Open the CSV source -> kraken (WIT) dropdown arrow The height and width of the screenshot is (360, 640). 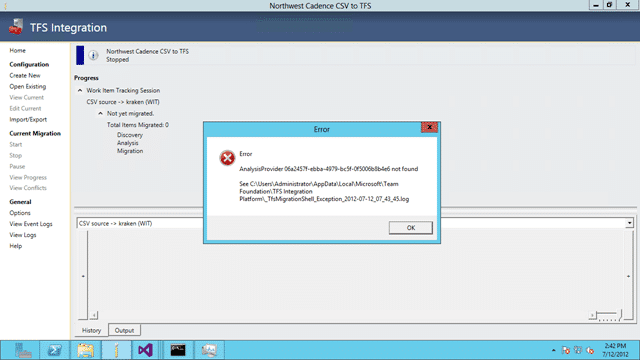[629, 223]
